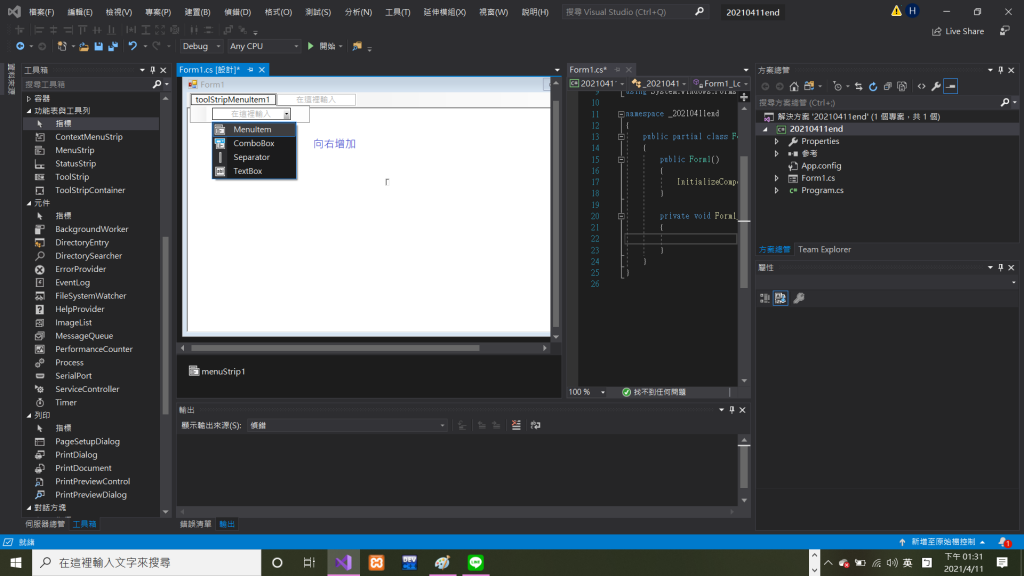Select Separator from the dropdown list
Image resolution: width=1024 pixels, height=576 pixels.
(254, 157)
